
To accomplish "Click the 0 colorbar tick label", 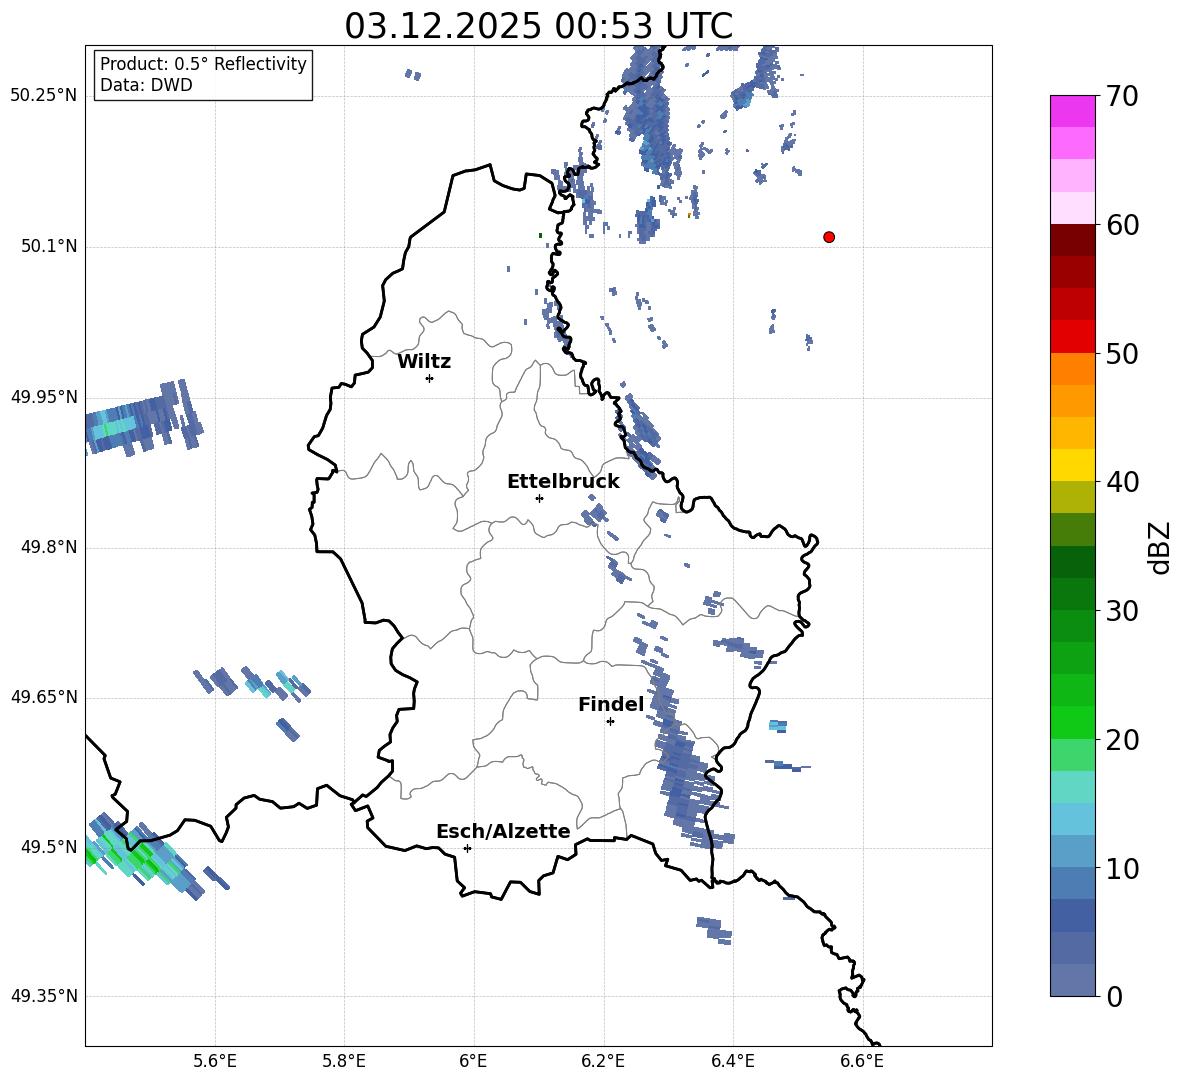I will [1115, 997].
